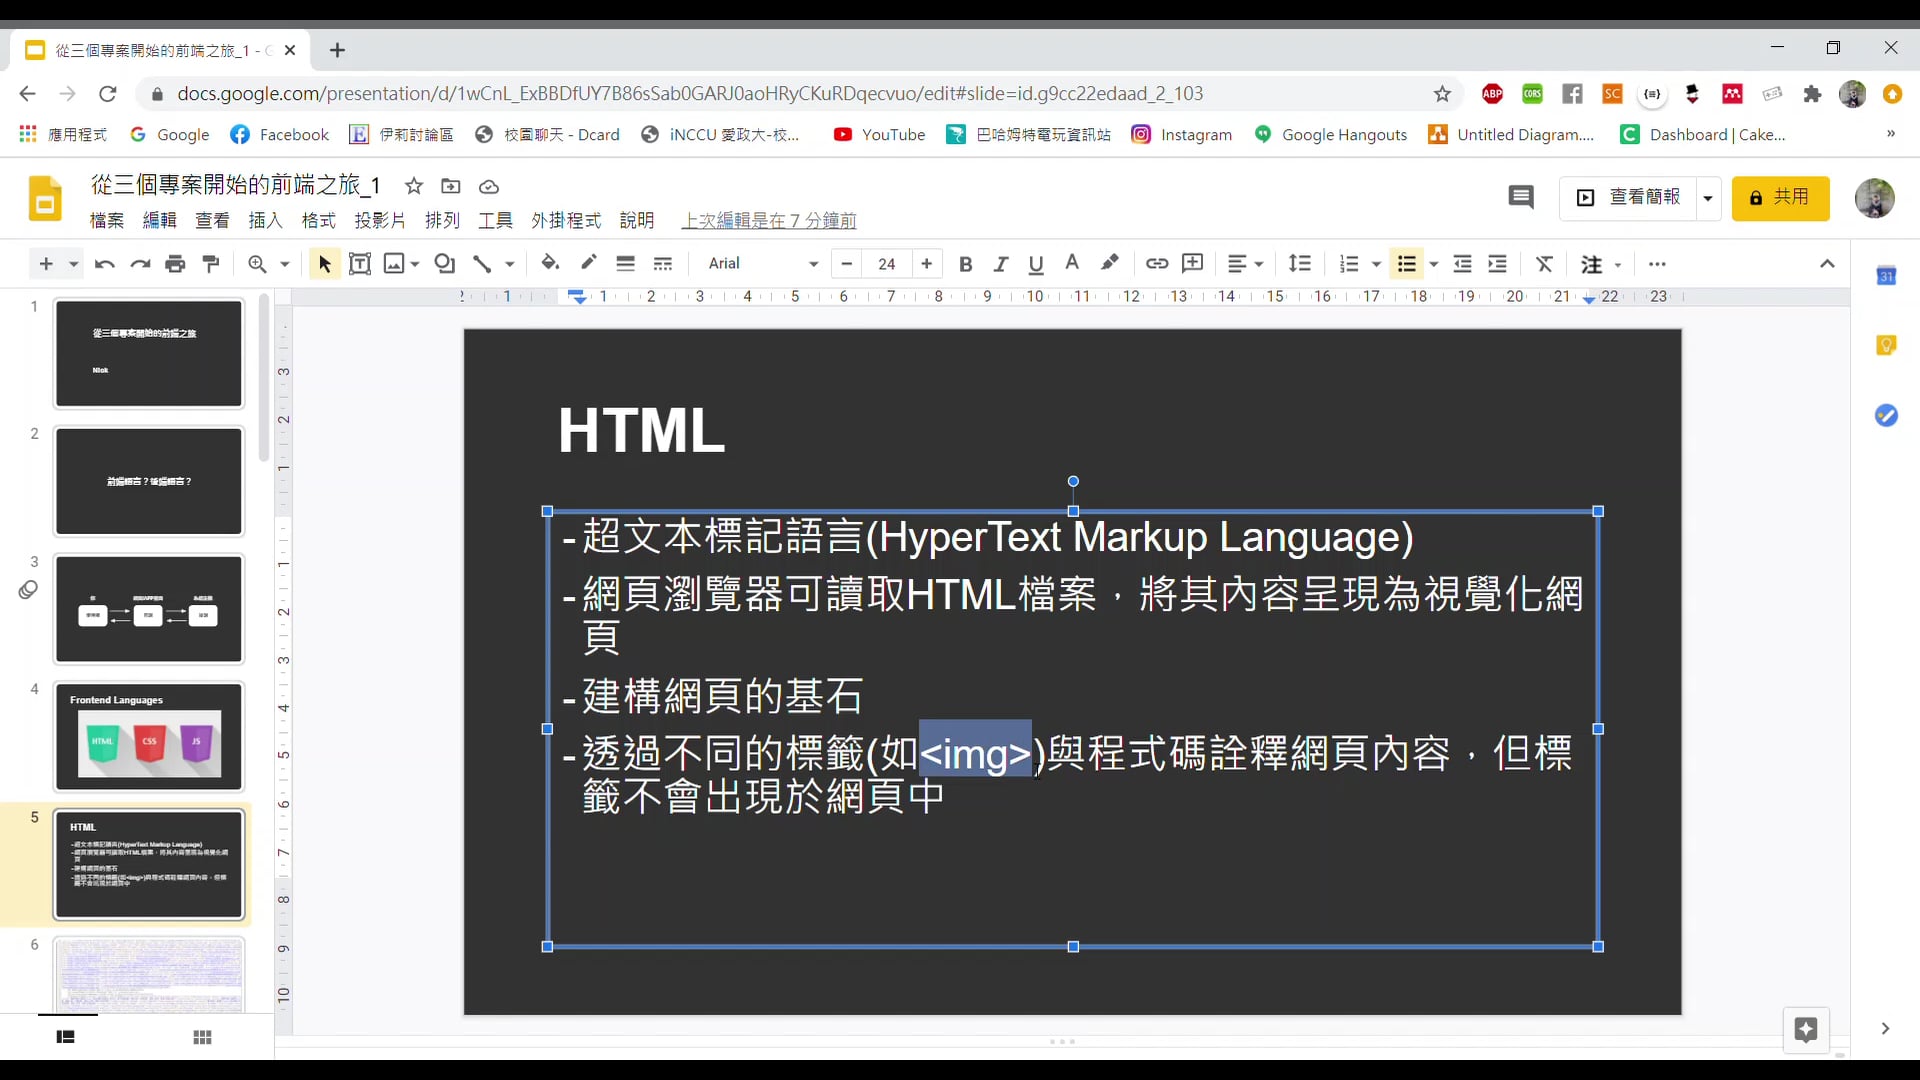This screenshot has width=1920, height=1080.
Task: Expand the numbered list options arrow
Action: click(1377, 265)
